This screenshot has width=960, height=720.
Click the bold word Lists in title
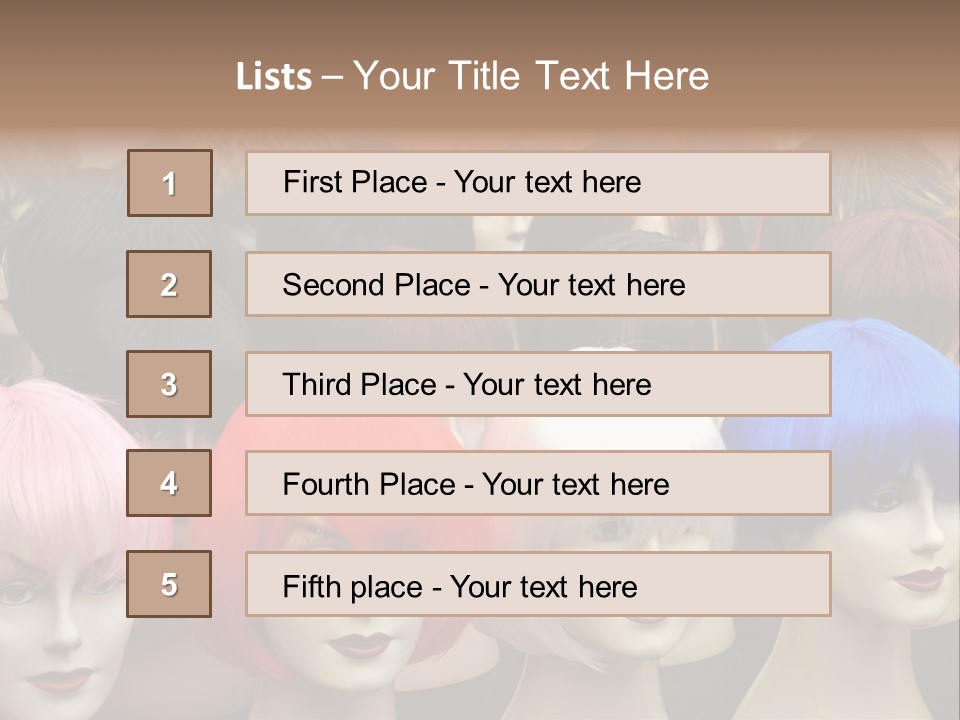pos(274,77)
